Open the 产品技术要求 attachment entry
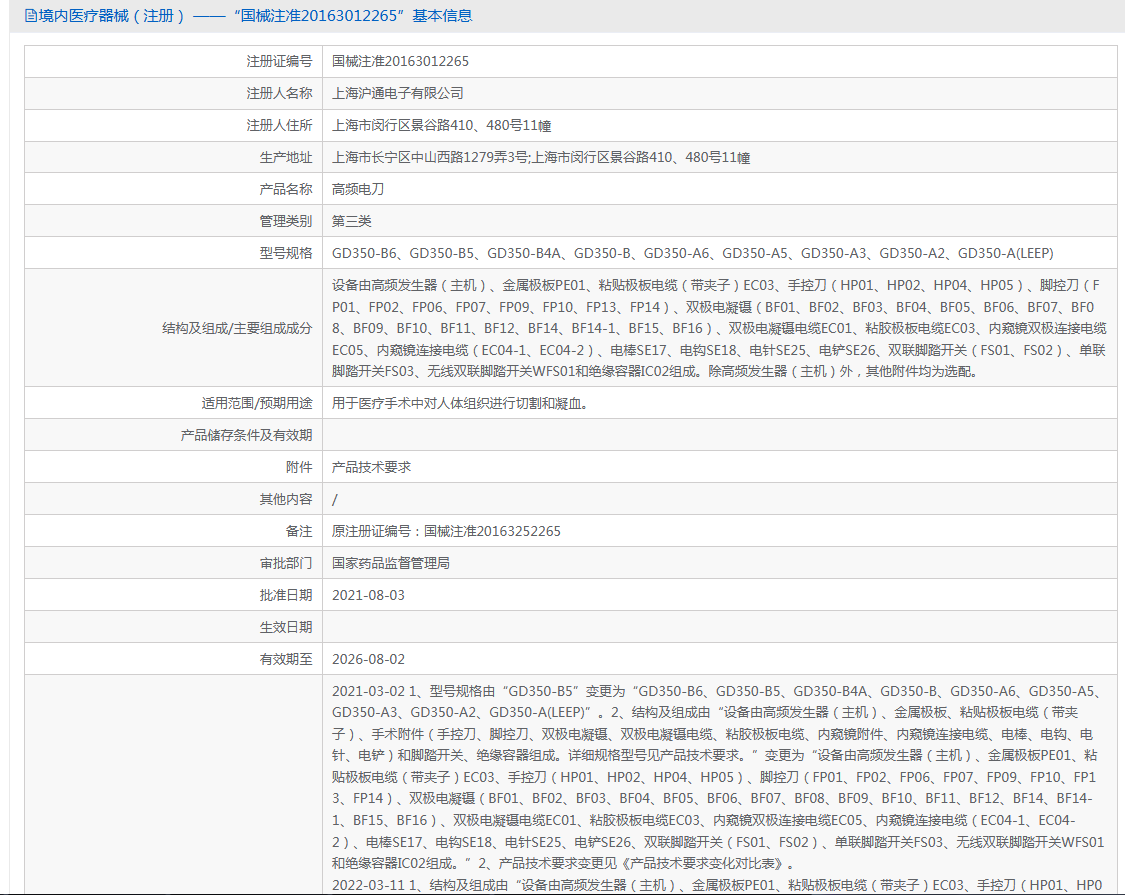 coord(371,467)
